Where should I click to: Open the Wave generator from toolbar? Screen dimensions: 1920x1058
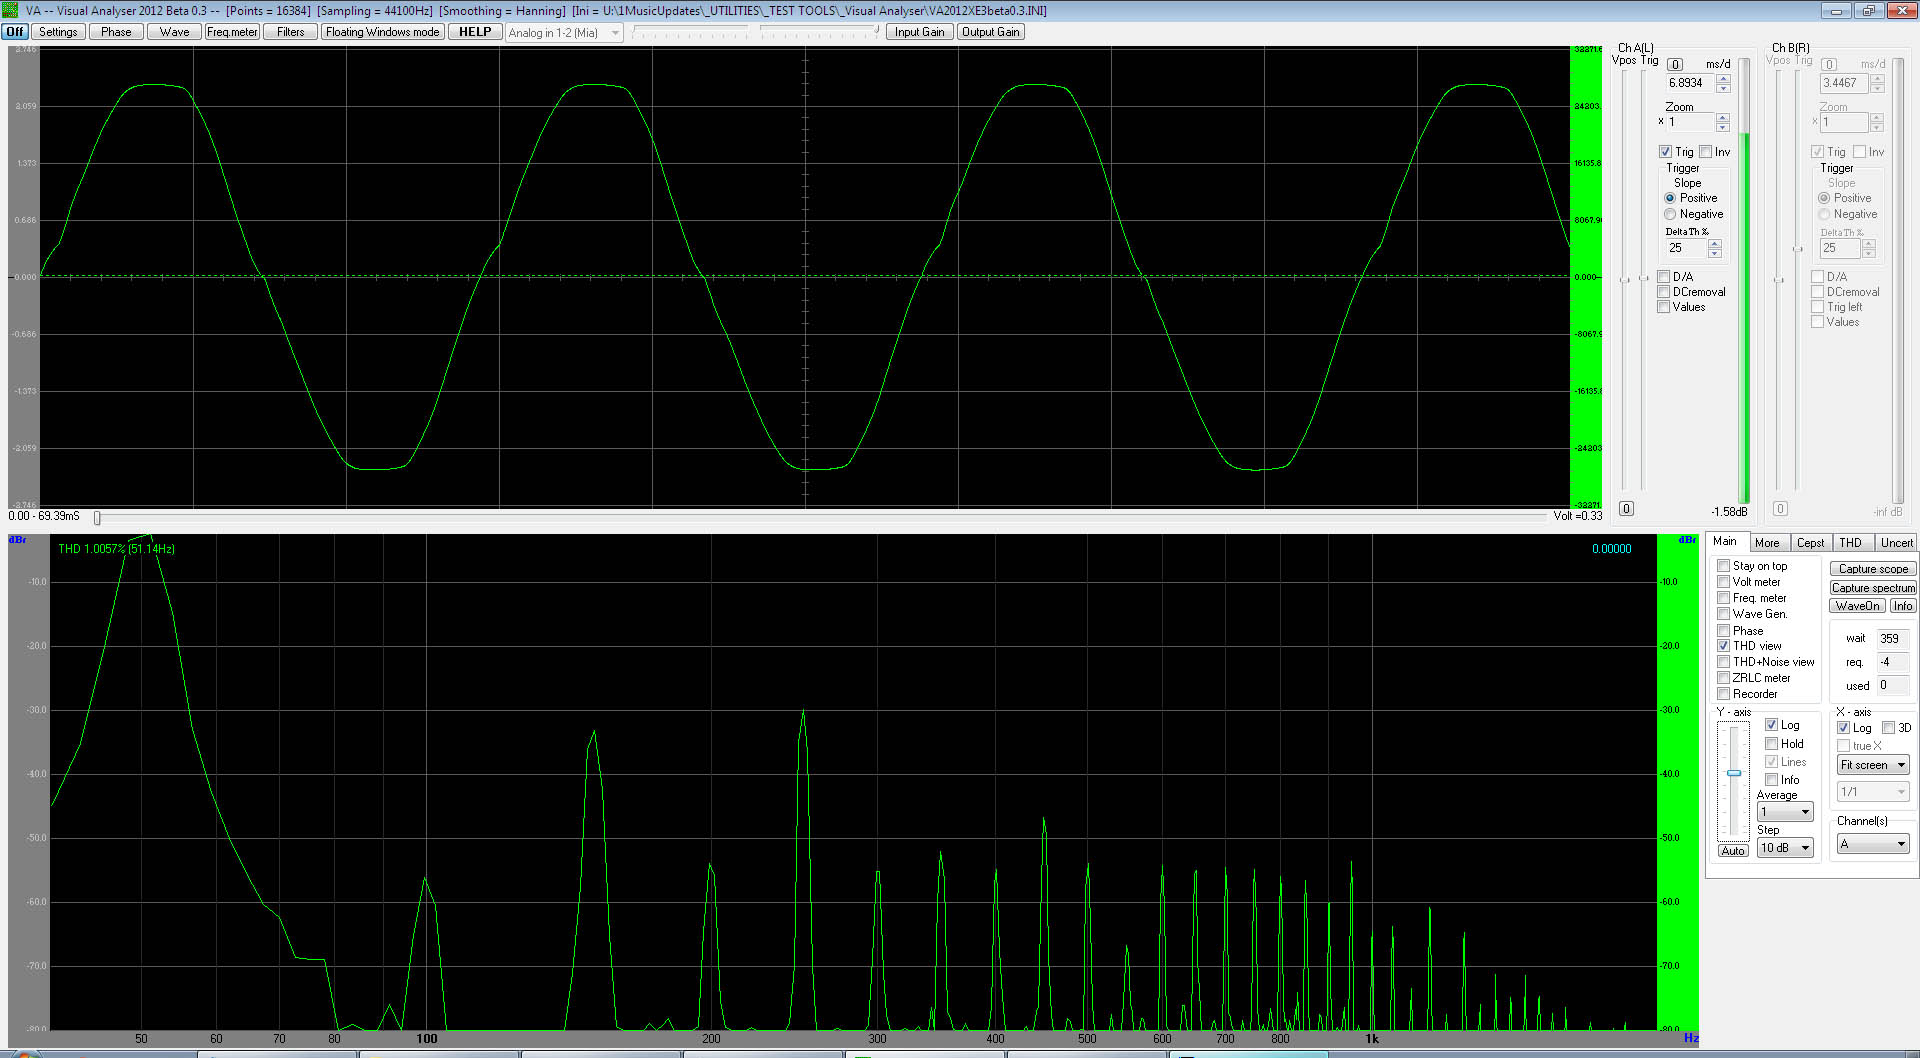pos(174,32)
